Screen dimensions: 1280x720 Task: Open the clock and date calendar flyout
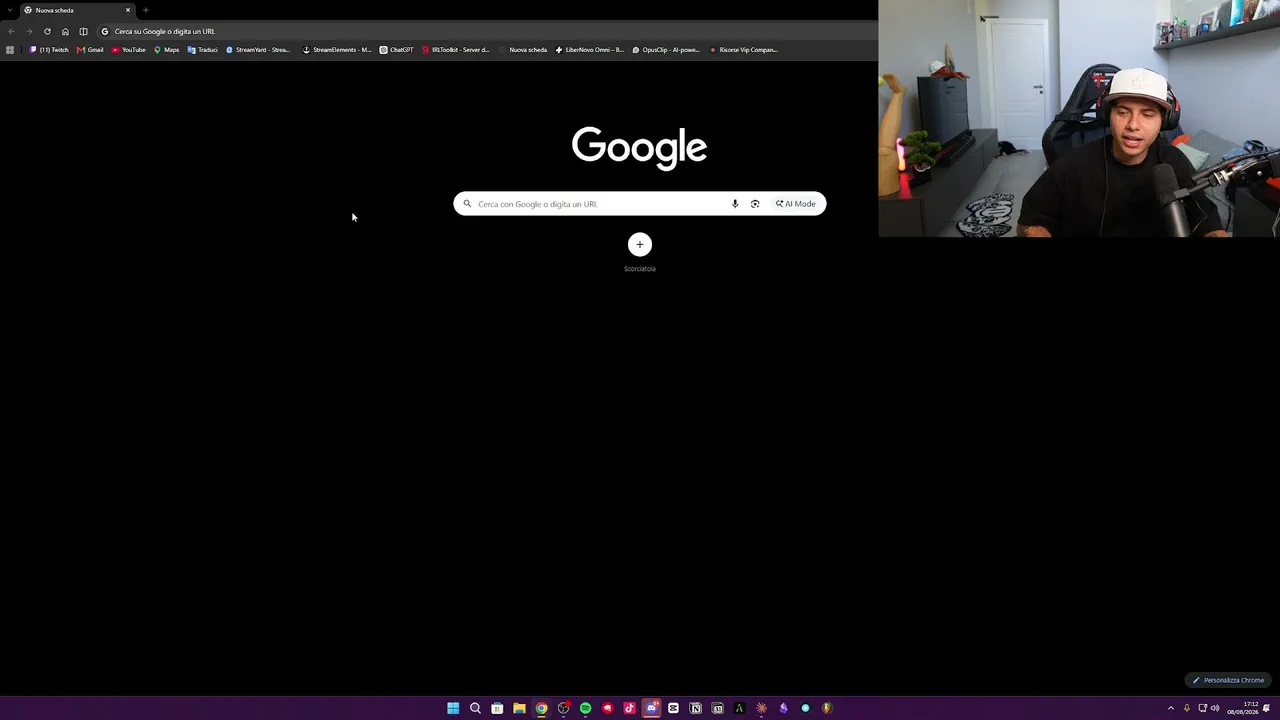coord(1243,708)
